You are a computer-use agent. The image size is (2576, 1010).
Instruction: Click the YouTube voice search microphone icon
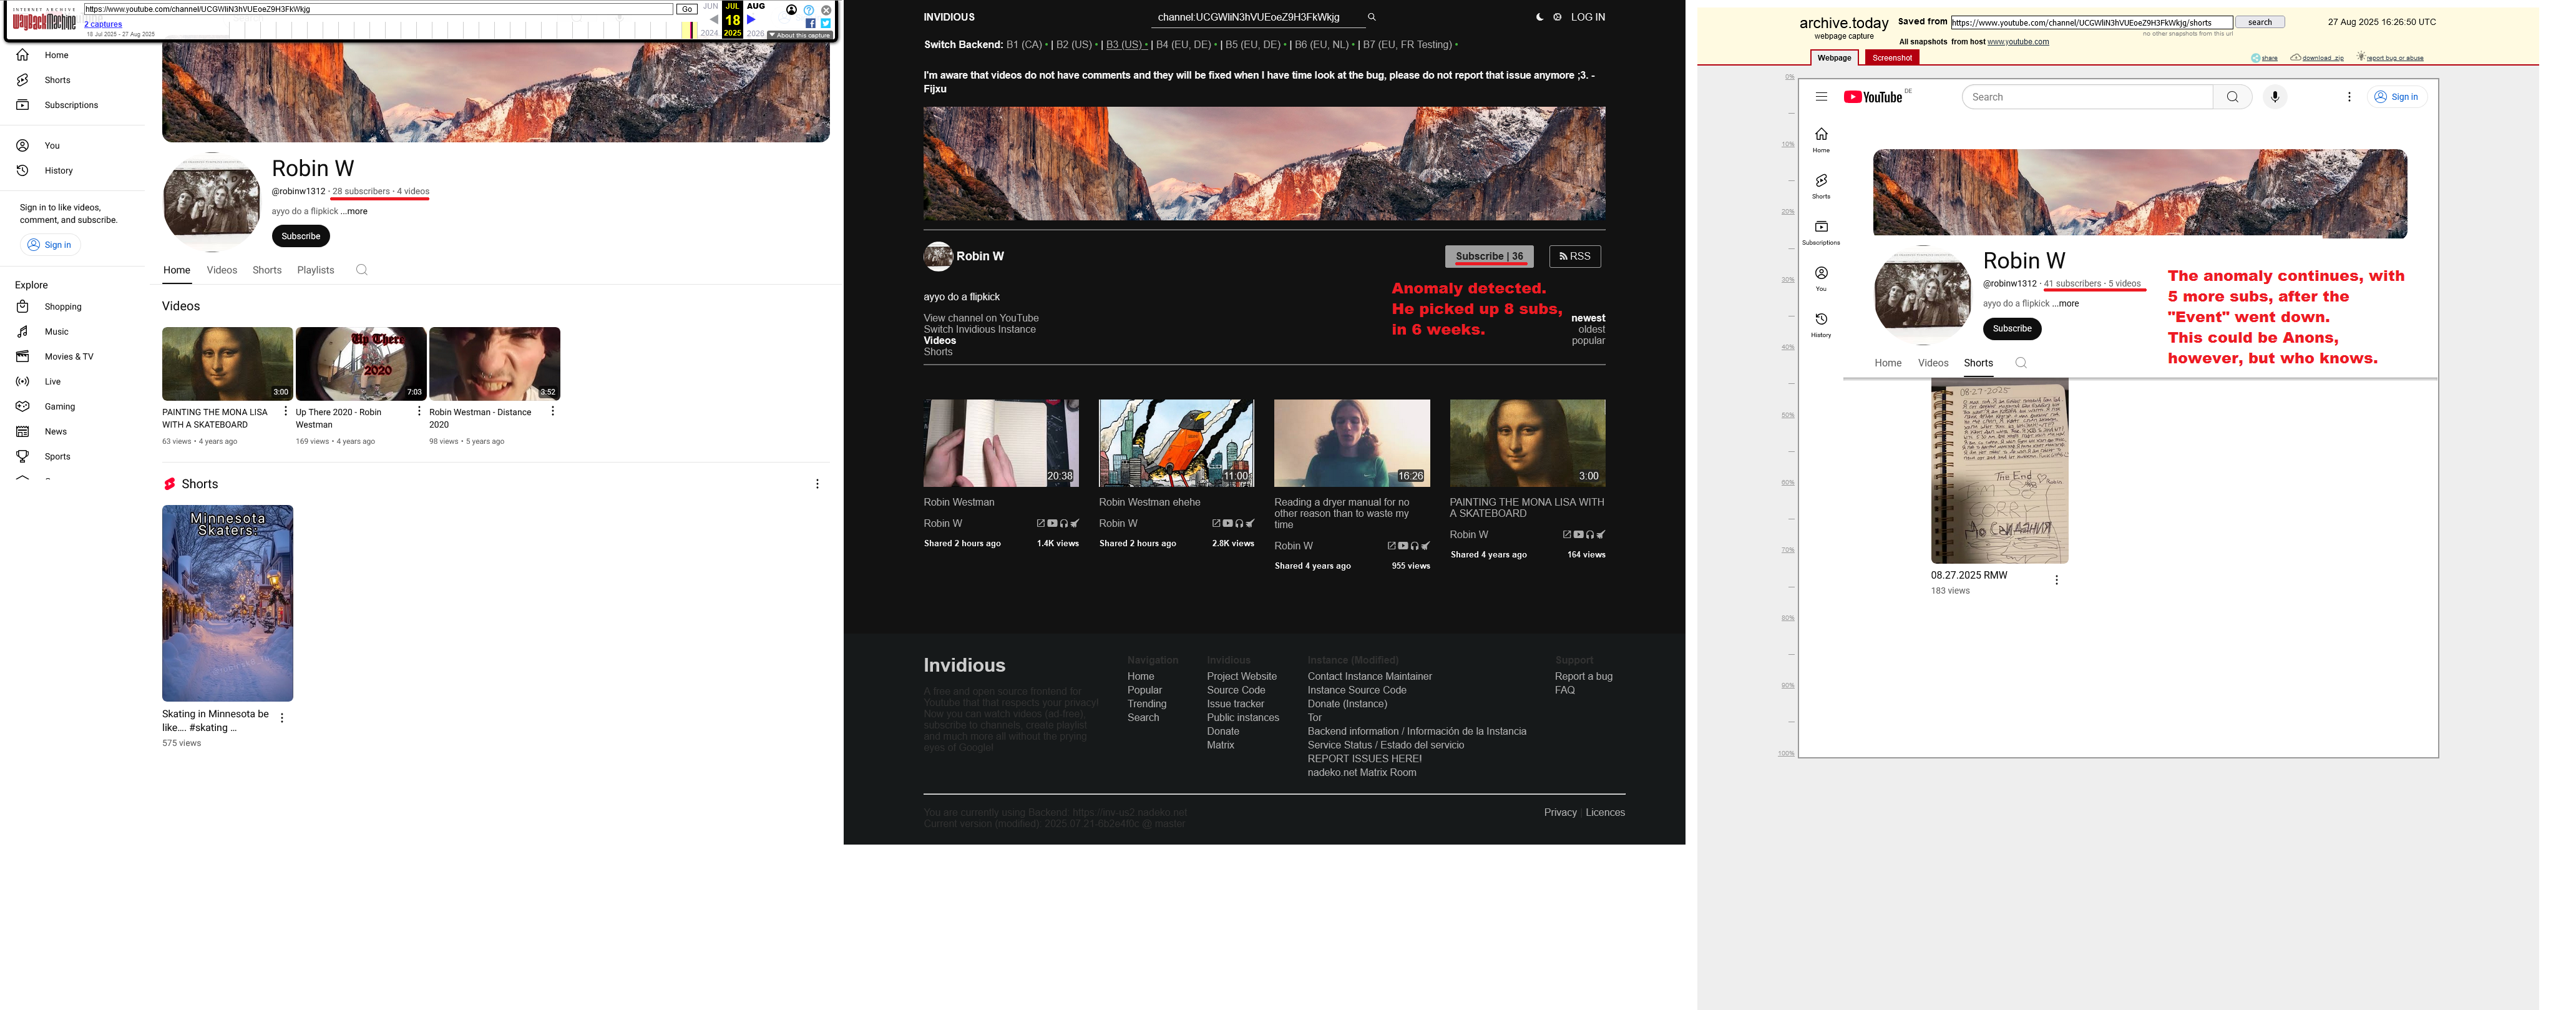2274,97
